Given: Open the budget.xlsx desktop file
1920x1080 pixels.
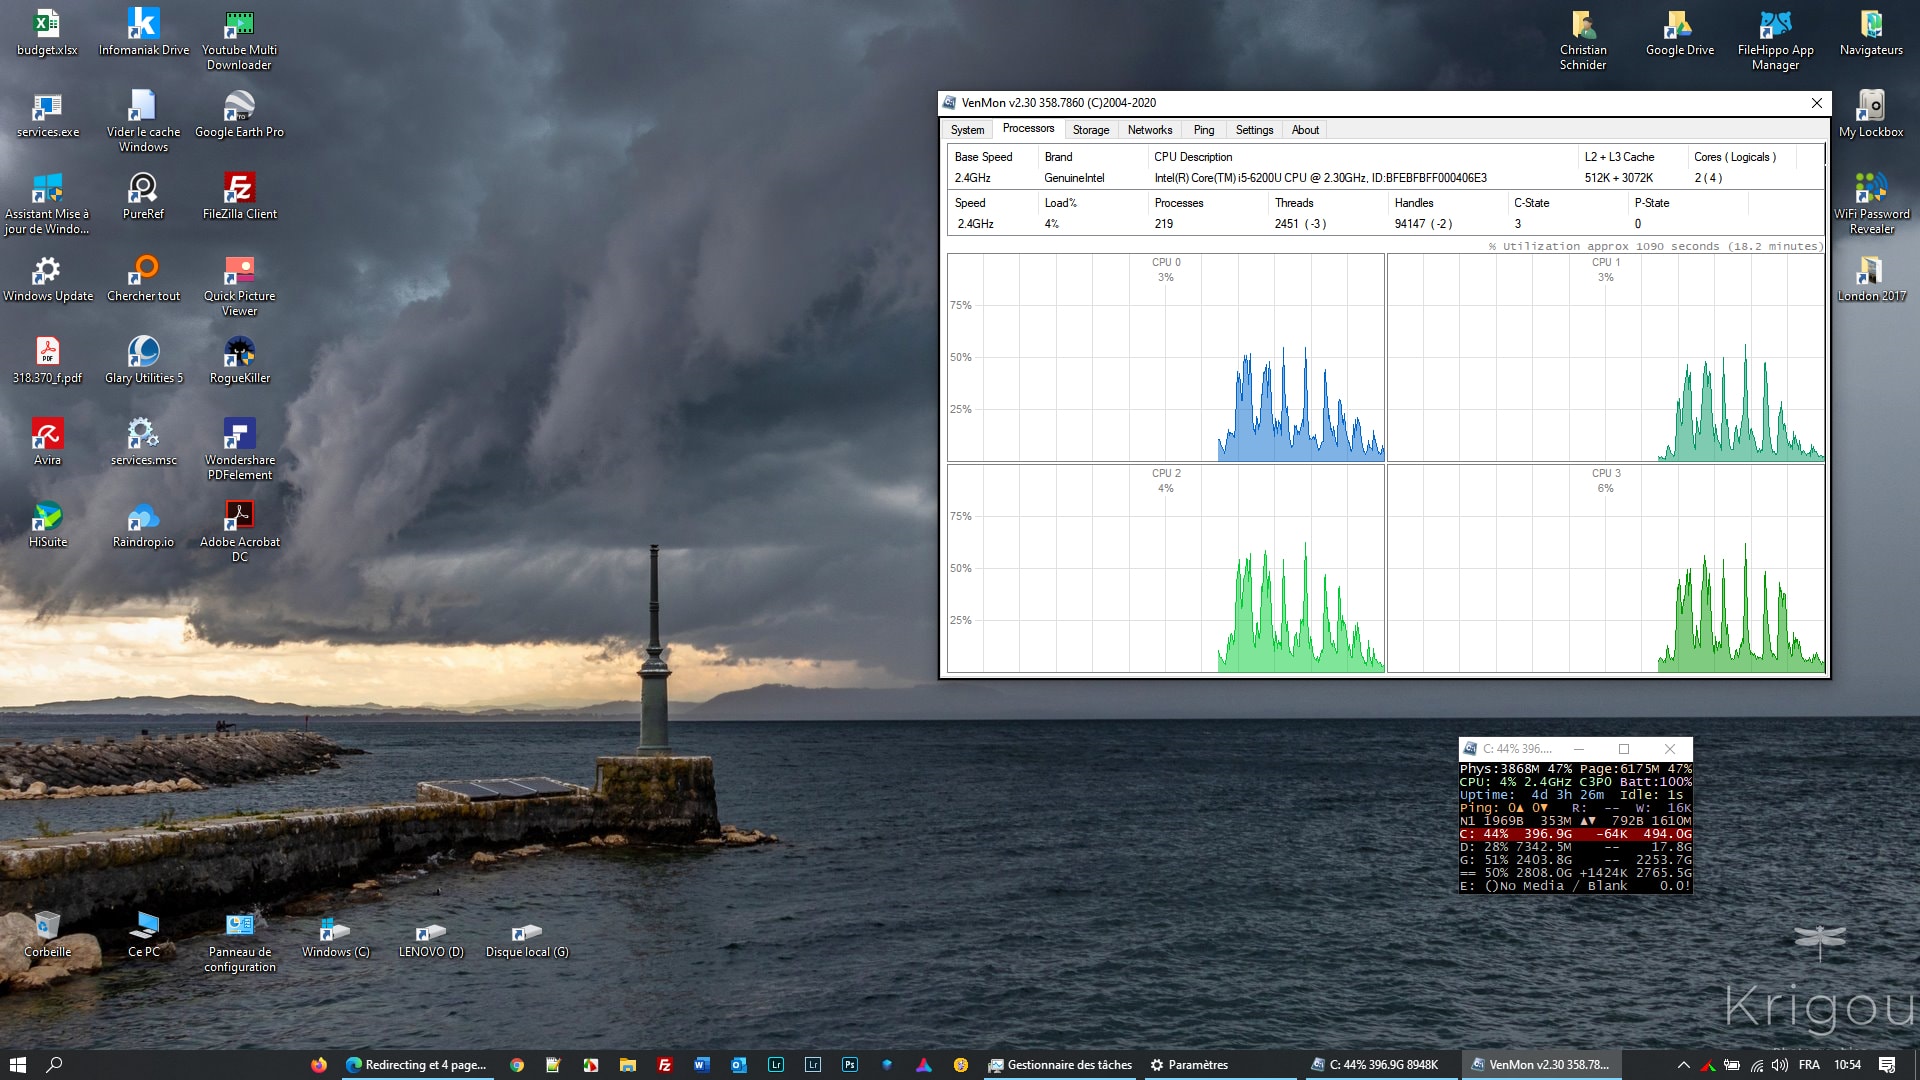Looking at the screenshot, I should pos(47,32).
